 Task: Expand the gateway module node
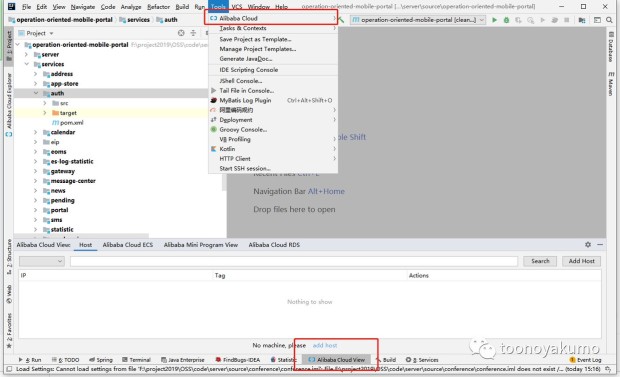36,171
